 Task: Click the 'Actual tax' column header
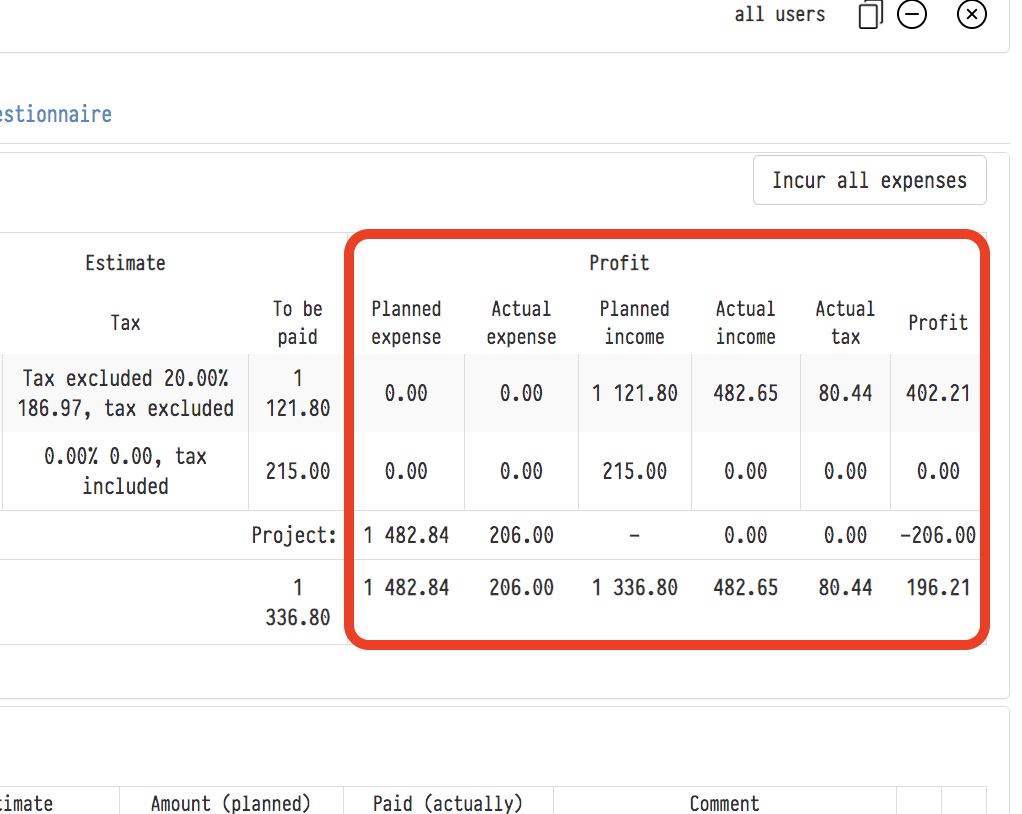click(x=845, y=323)
